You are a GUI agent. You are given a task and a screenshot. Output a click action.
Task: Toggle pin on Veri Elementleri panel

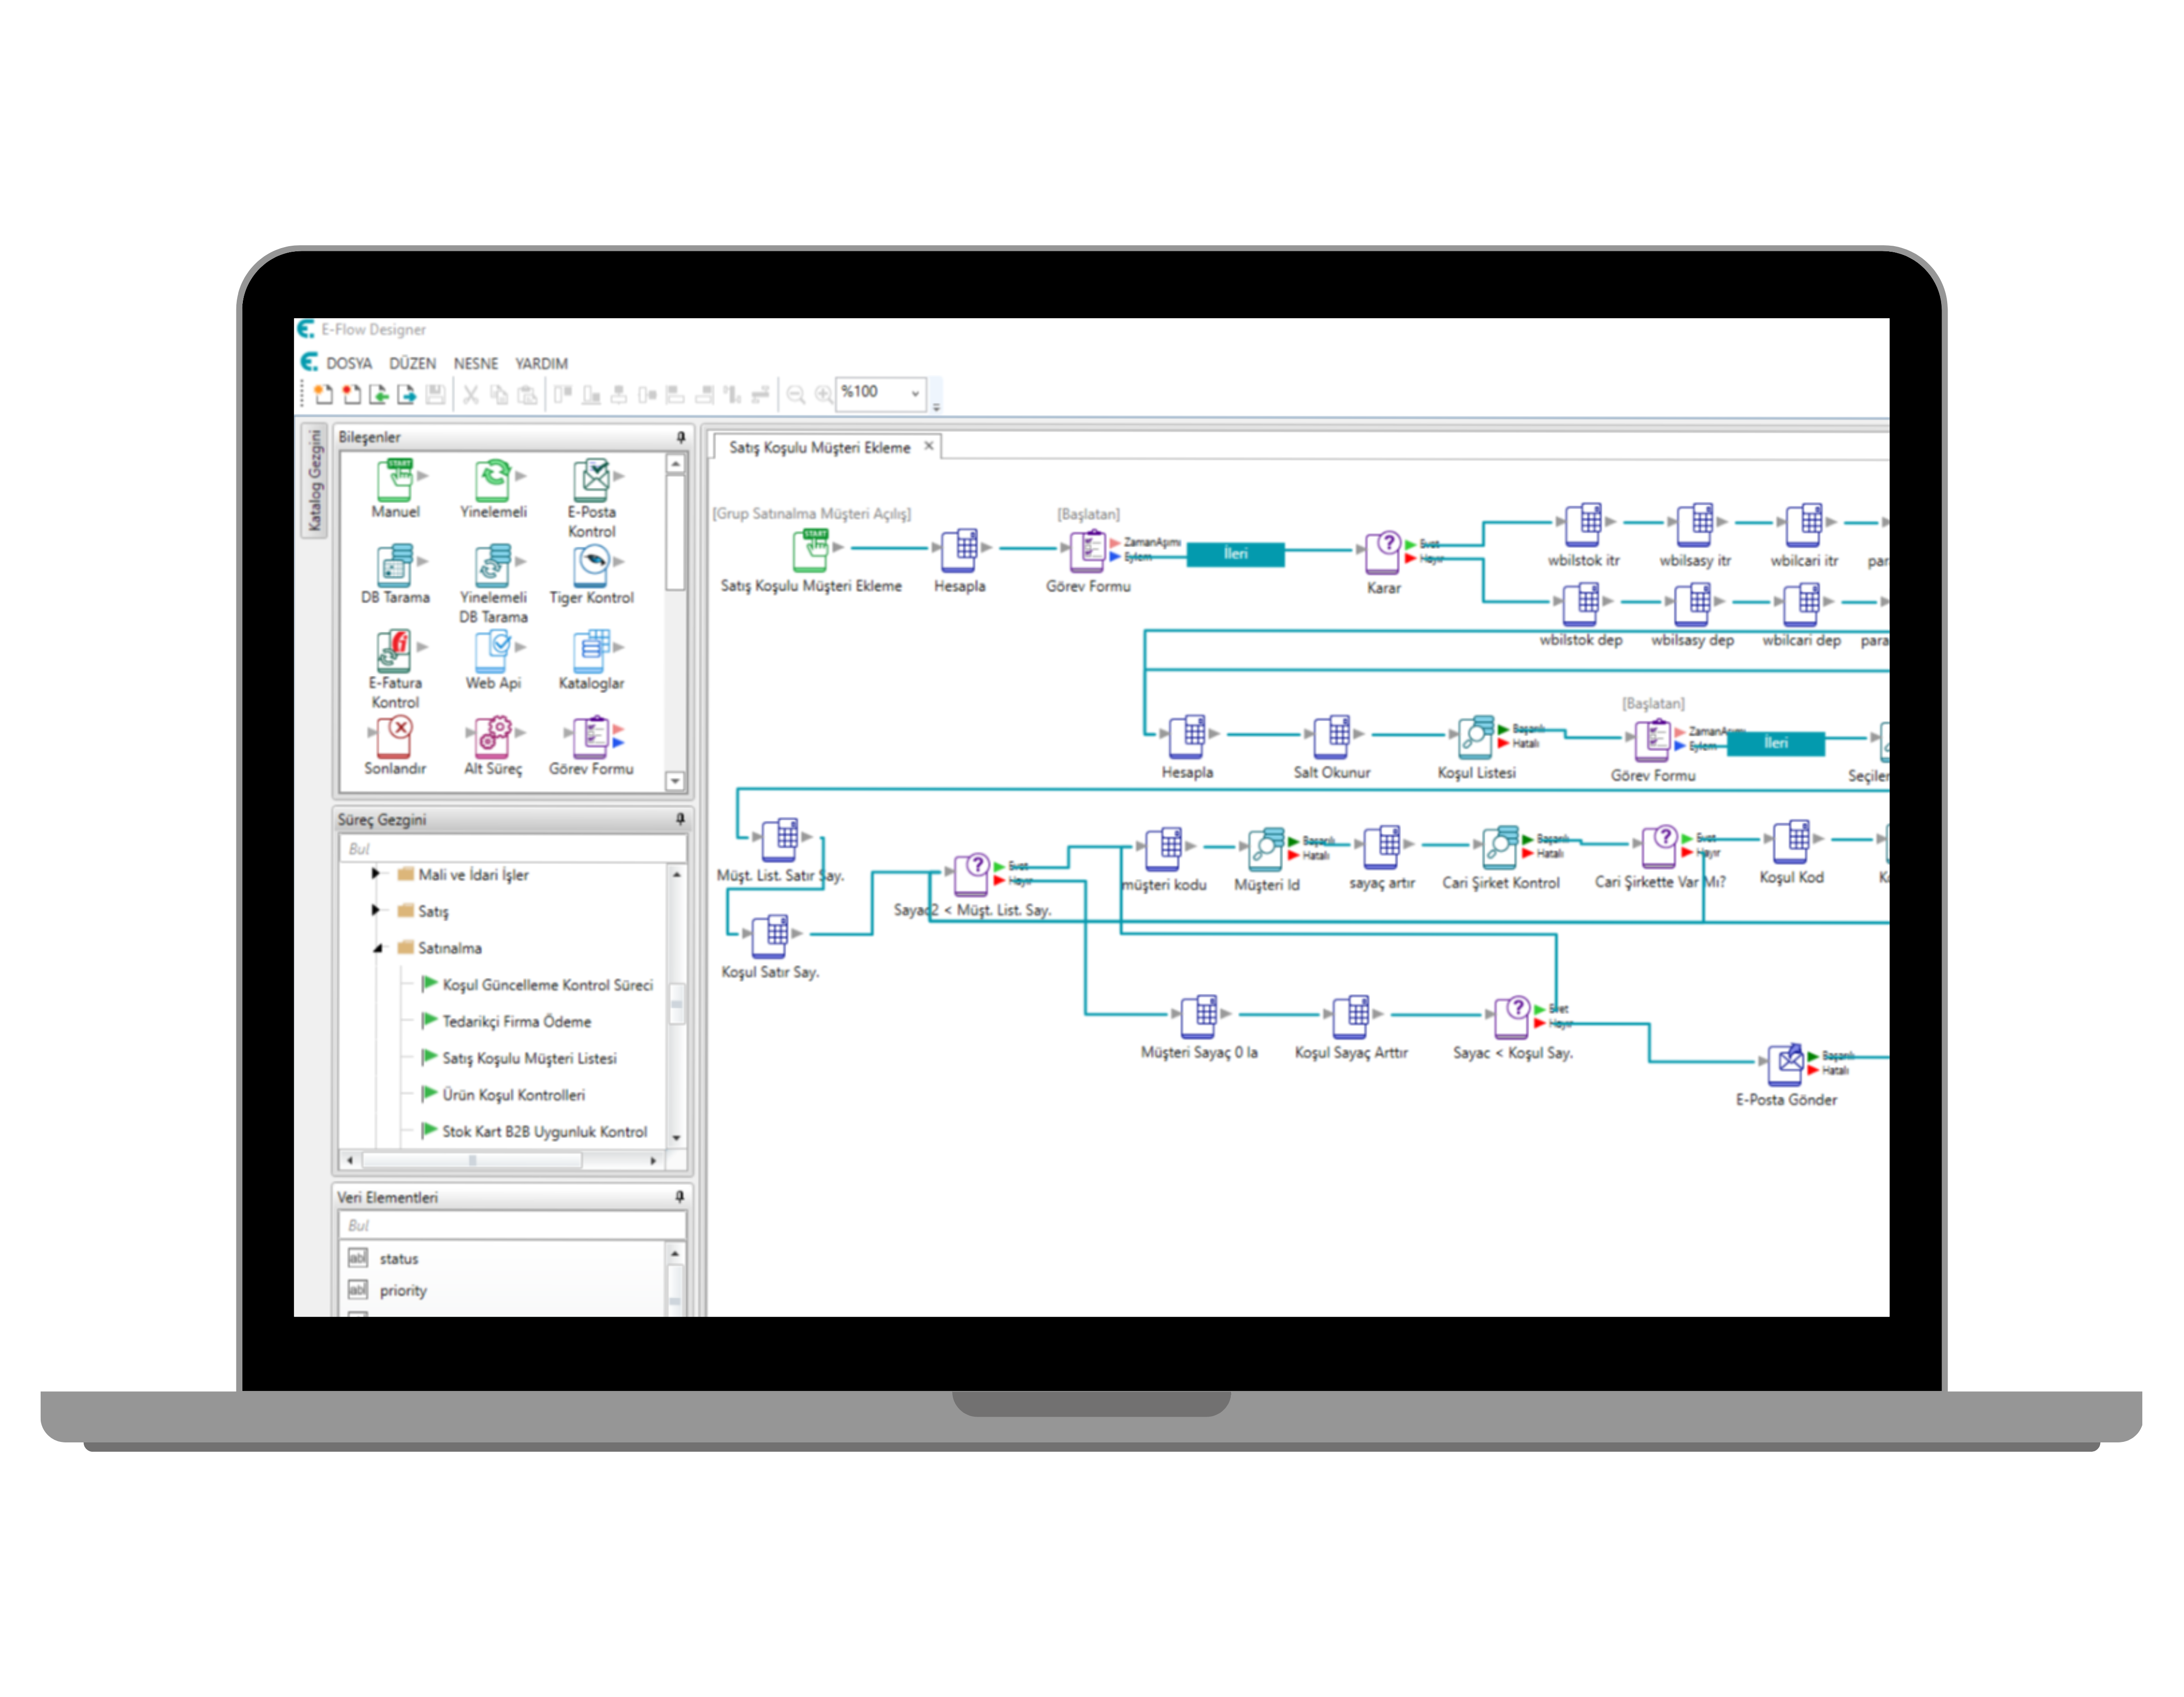[x=681, y=1197]
